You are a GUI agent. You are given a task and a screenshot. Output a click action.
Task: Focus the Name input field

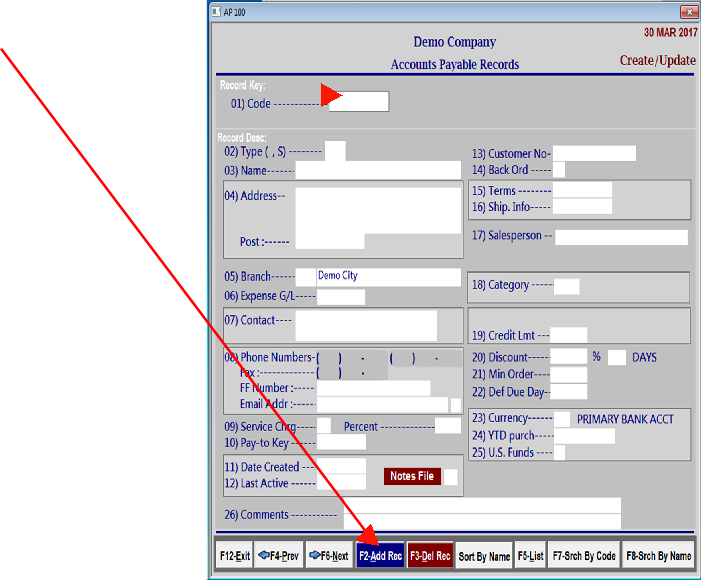pos(378,171)
